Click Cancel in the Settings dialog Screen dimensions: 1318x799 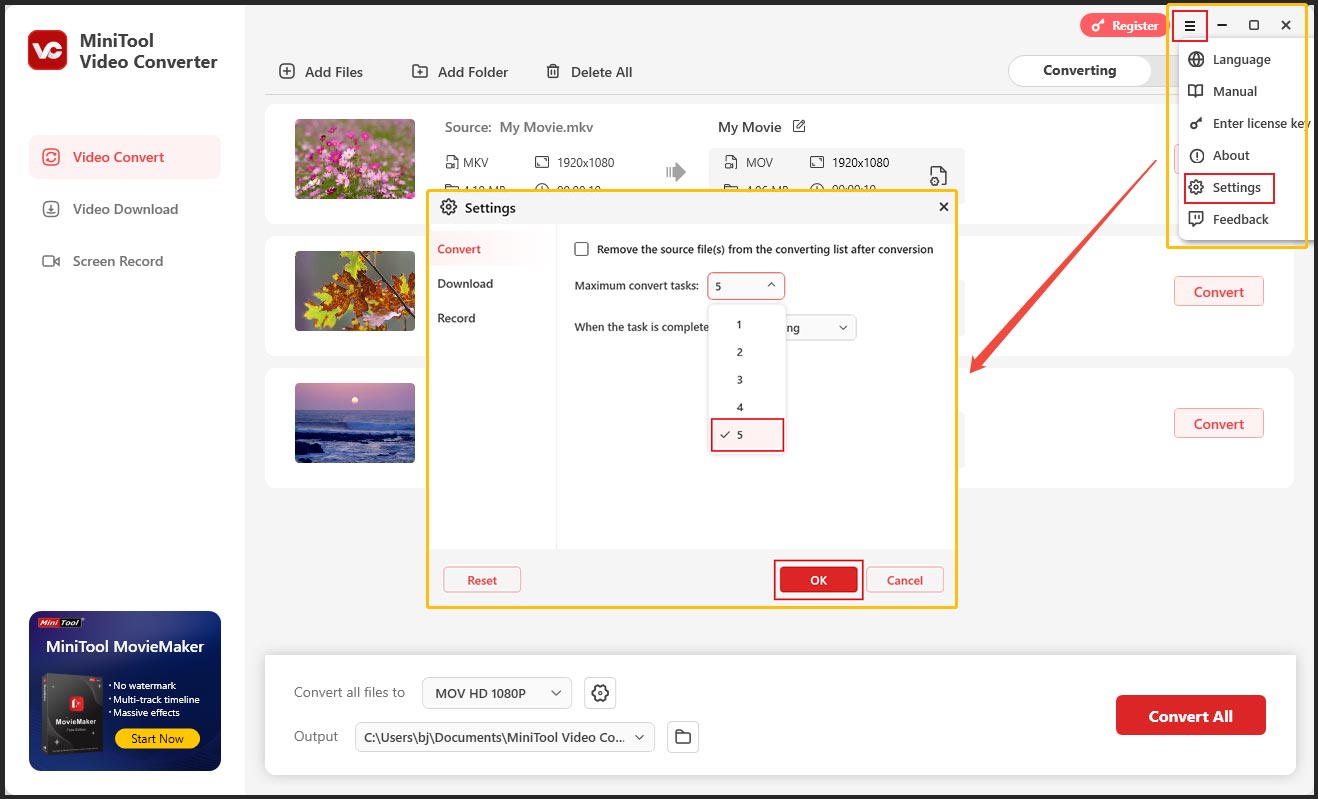[905, 580]
